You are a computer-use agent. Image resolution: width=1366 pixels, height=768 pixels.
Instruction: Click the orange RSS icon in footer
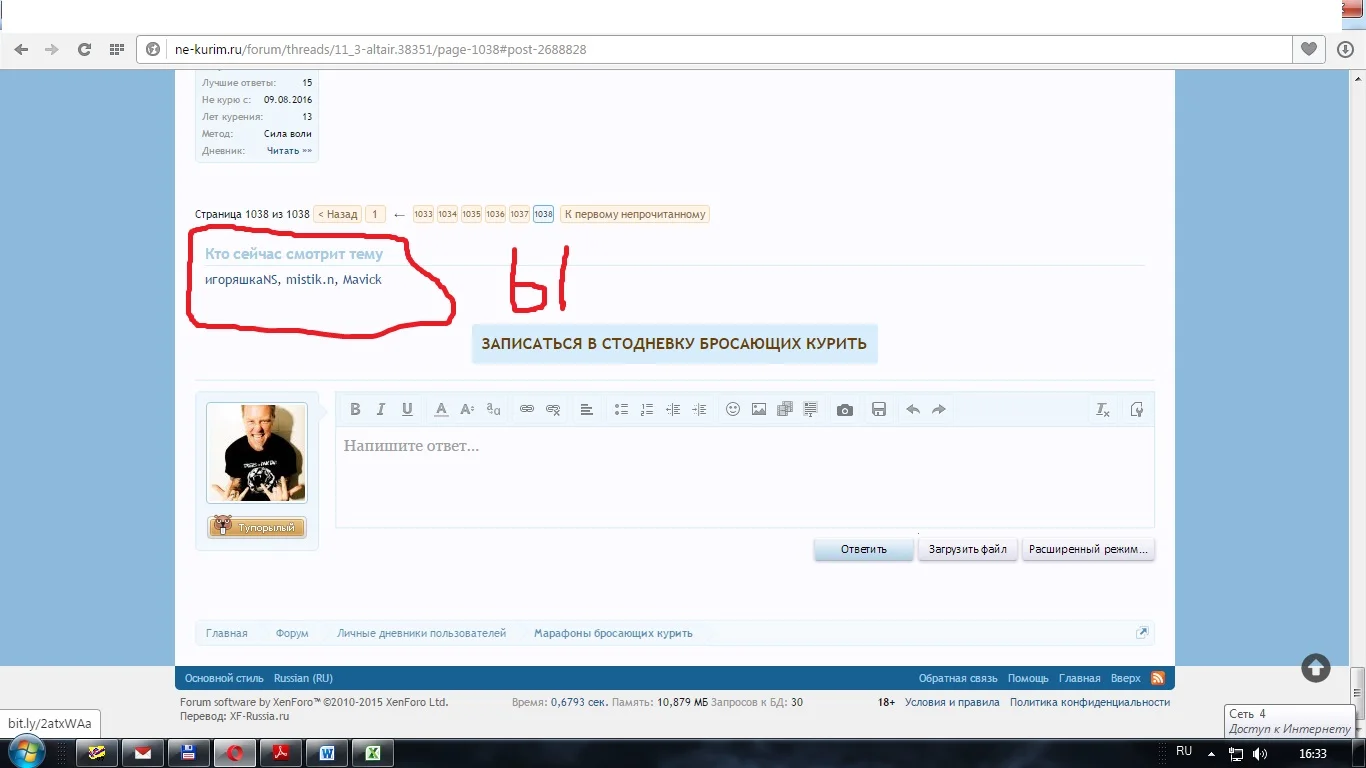1158,677
